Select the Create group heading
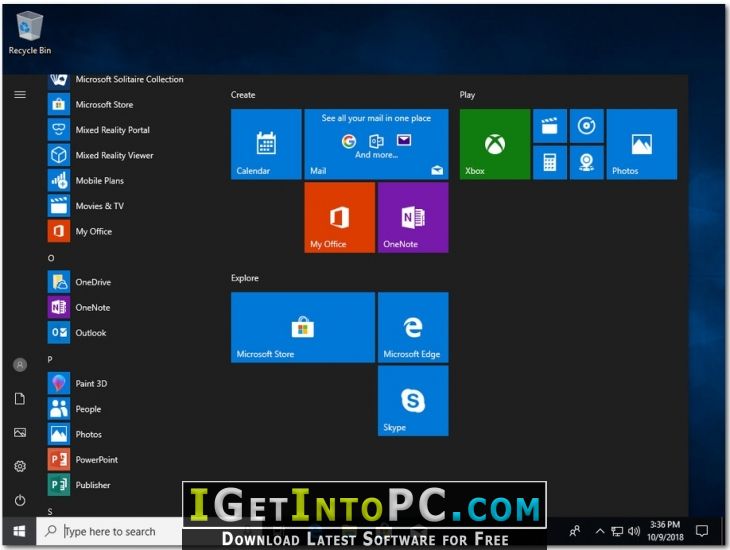Screen dimensions: 730x550 pos(243,95)
